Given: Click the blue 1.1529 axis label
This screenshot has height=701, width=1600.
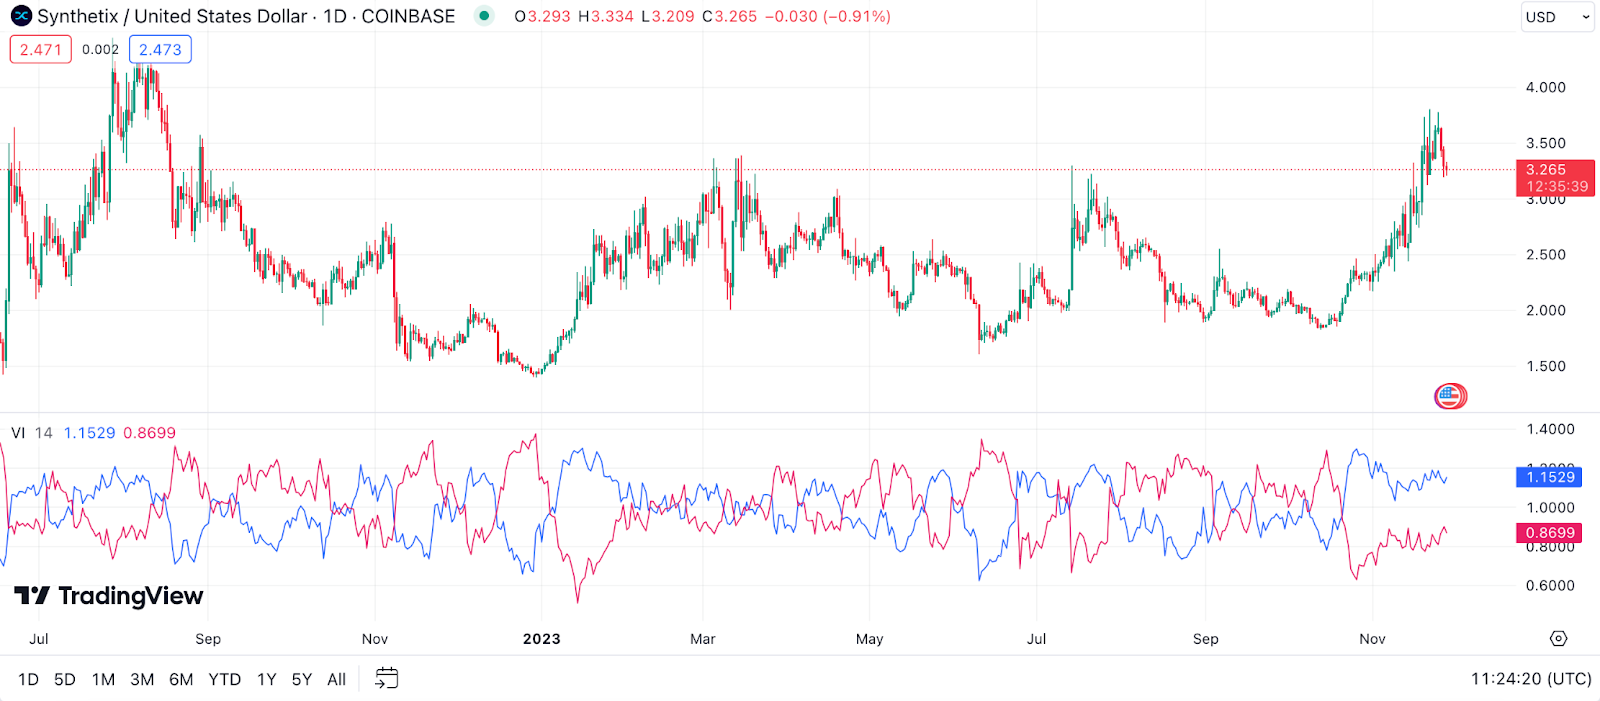Looking at the screenshot, I should [x=1549, y=477].
